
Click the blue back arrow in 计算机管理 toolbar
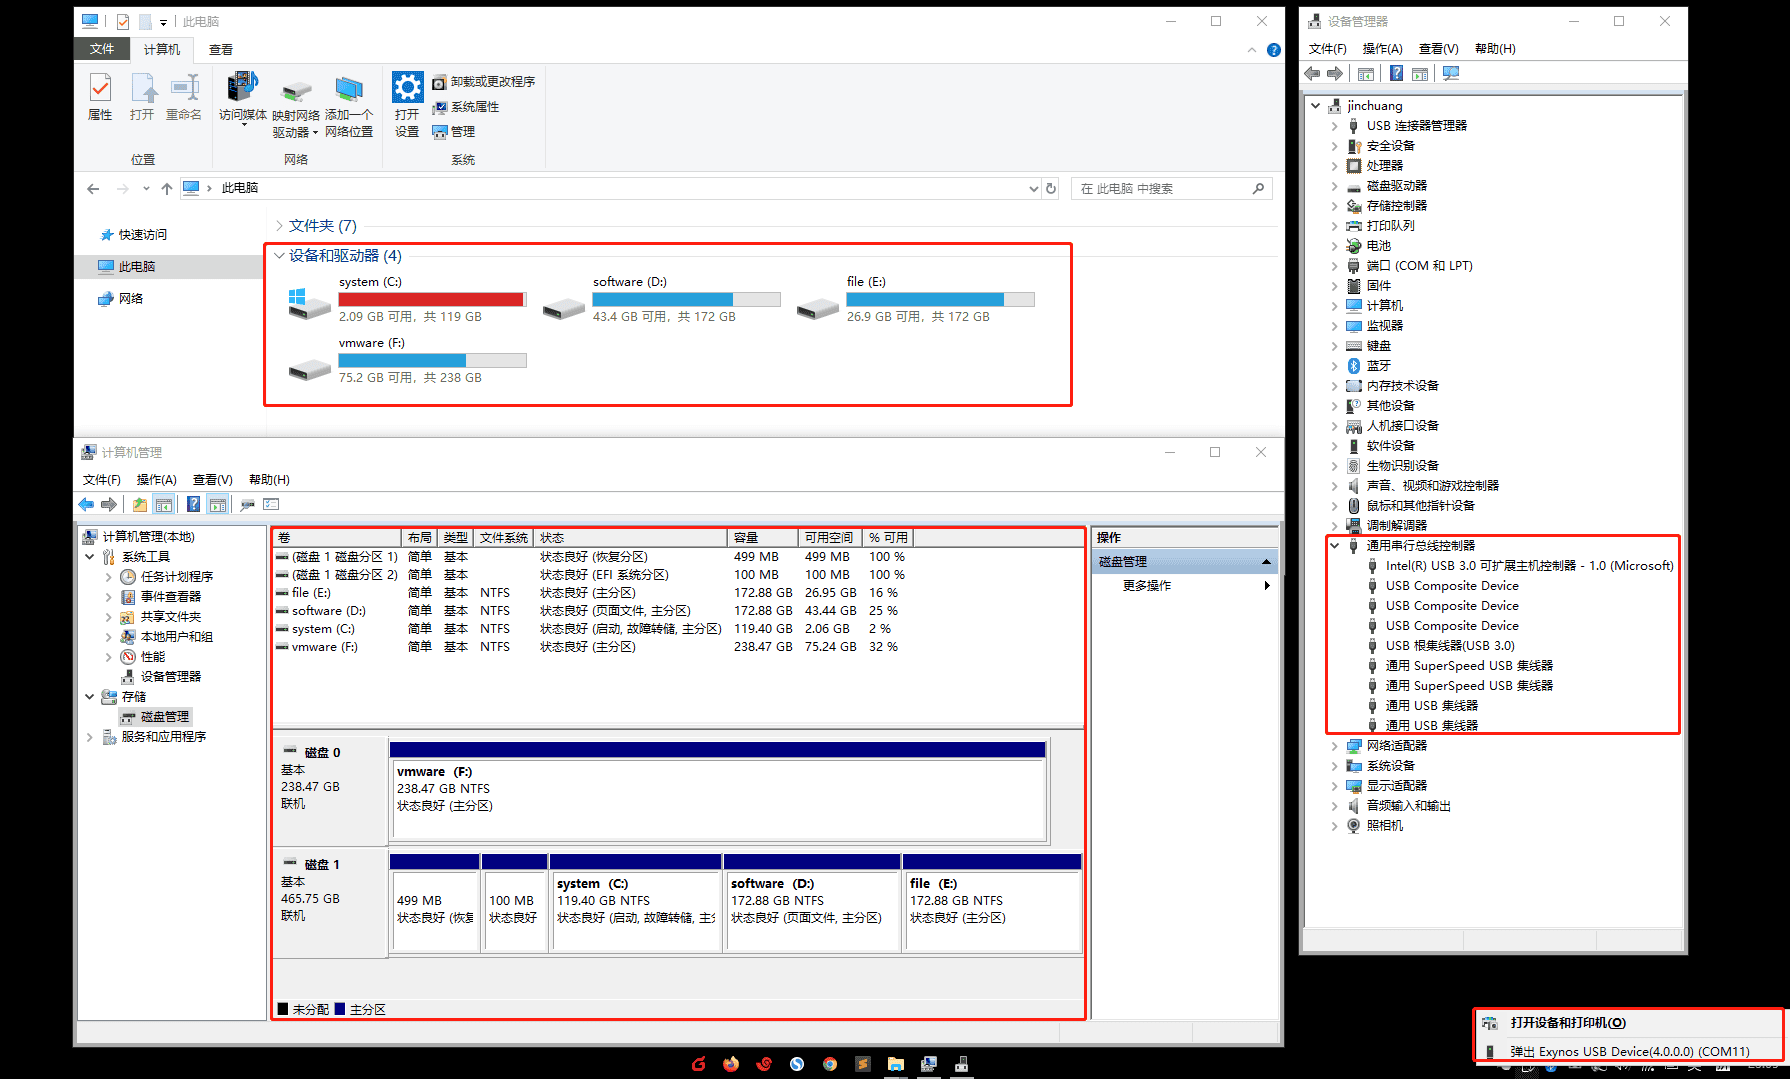87,505
